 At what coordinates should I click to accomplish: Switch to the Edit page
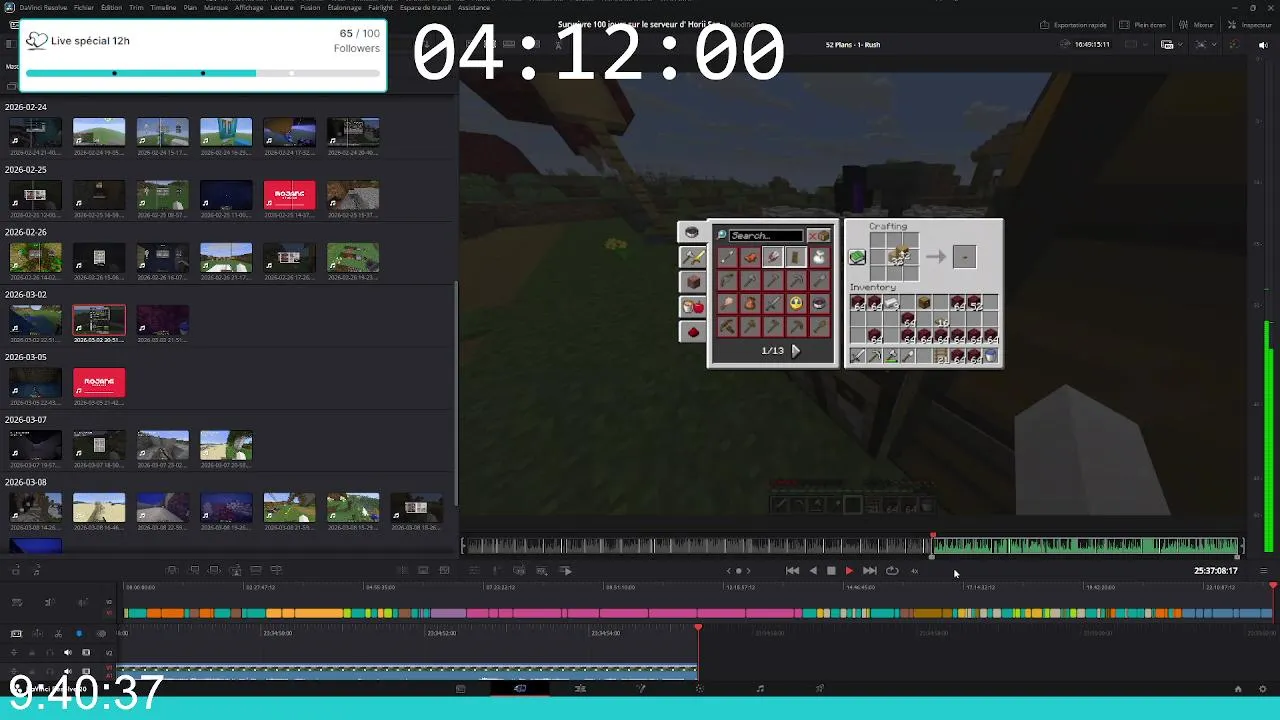(580, 688)
